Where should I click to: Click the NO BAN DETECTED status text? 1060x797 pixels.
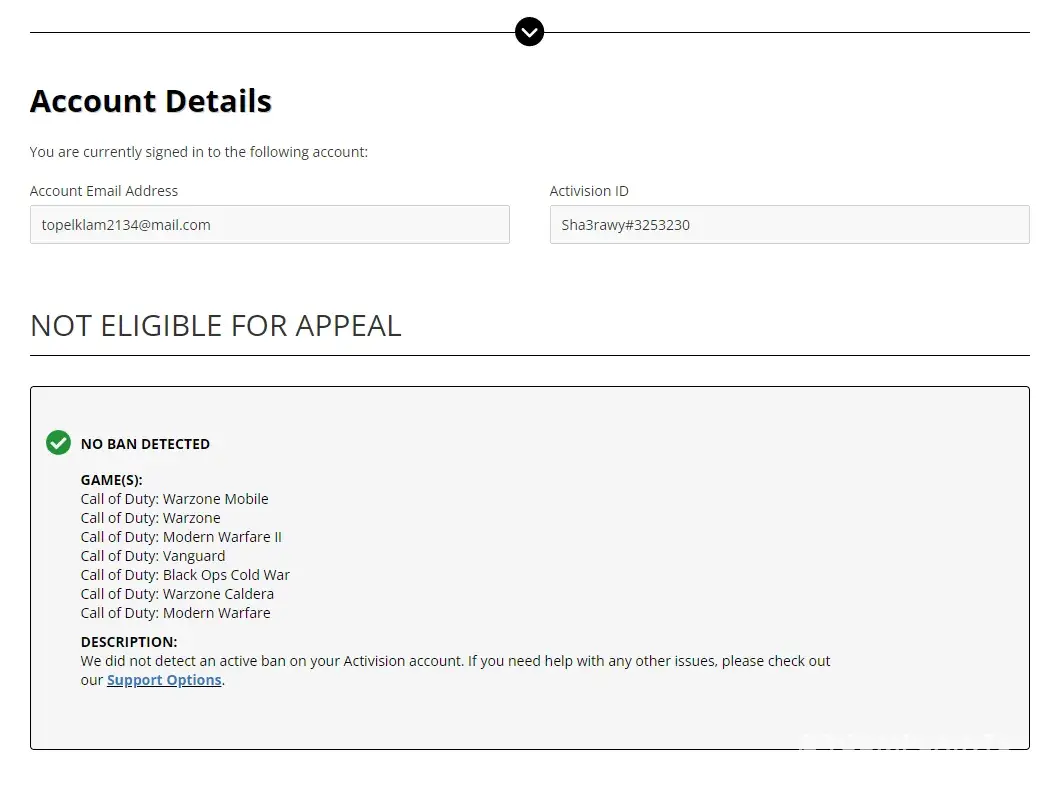pos(145,444)
